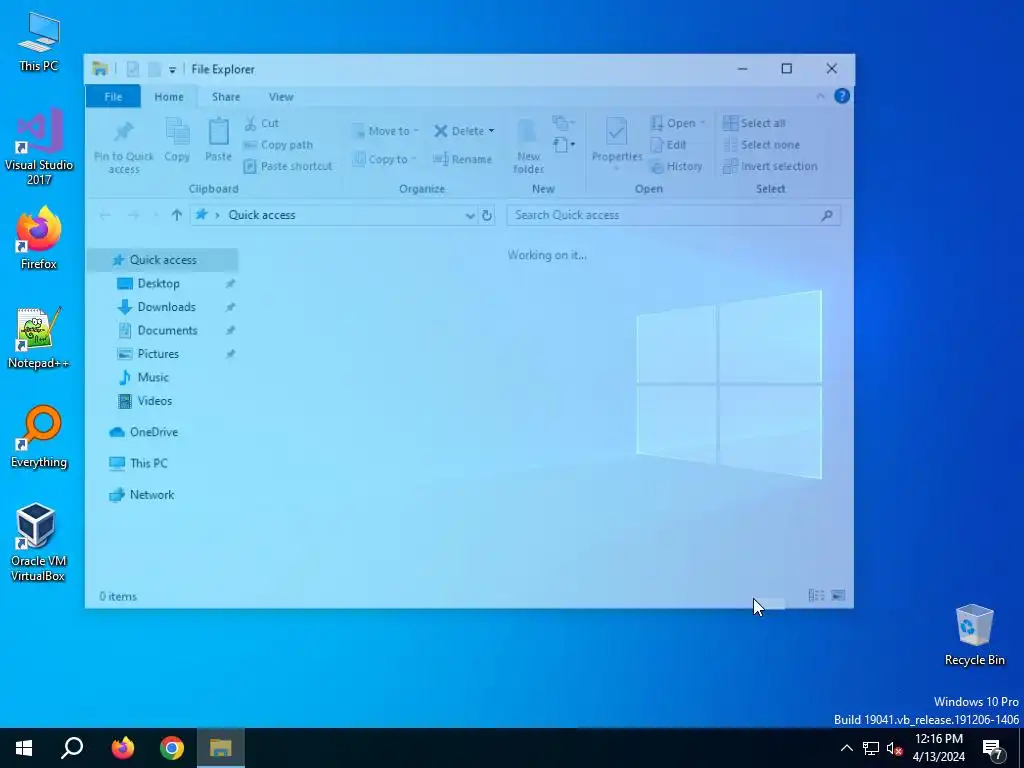Switch to details view in status bar

[x=816, y=595]
